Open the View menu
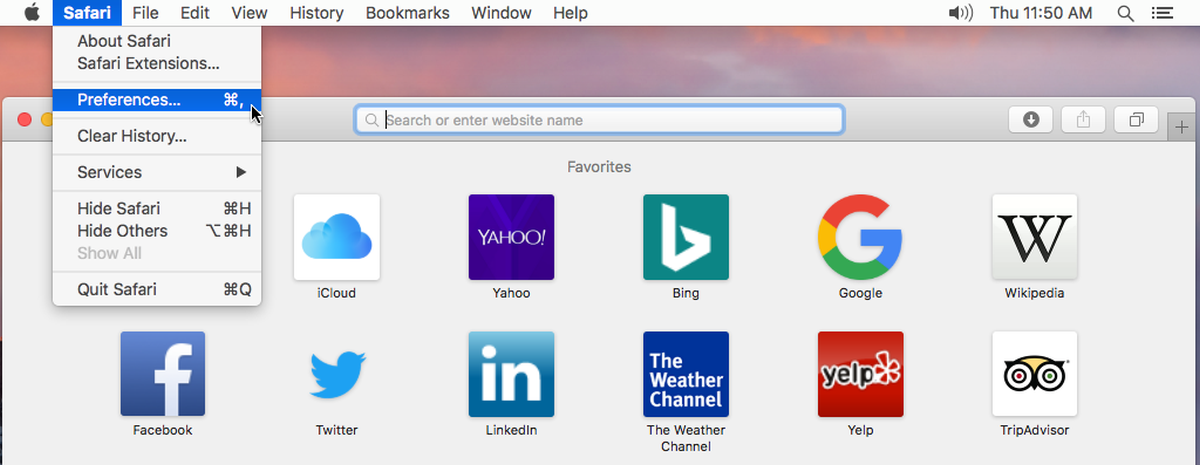The height and width of the screenshot is (465, 1200). [249, 13]
